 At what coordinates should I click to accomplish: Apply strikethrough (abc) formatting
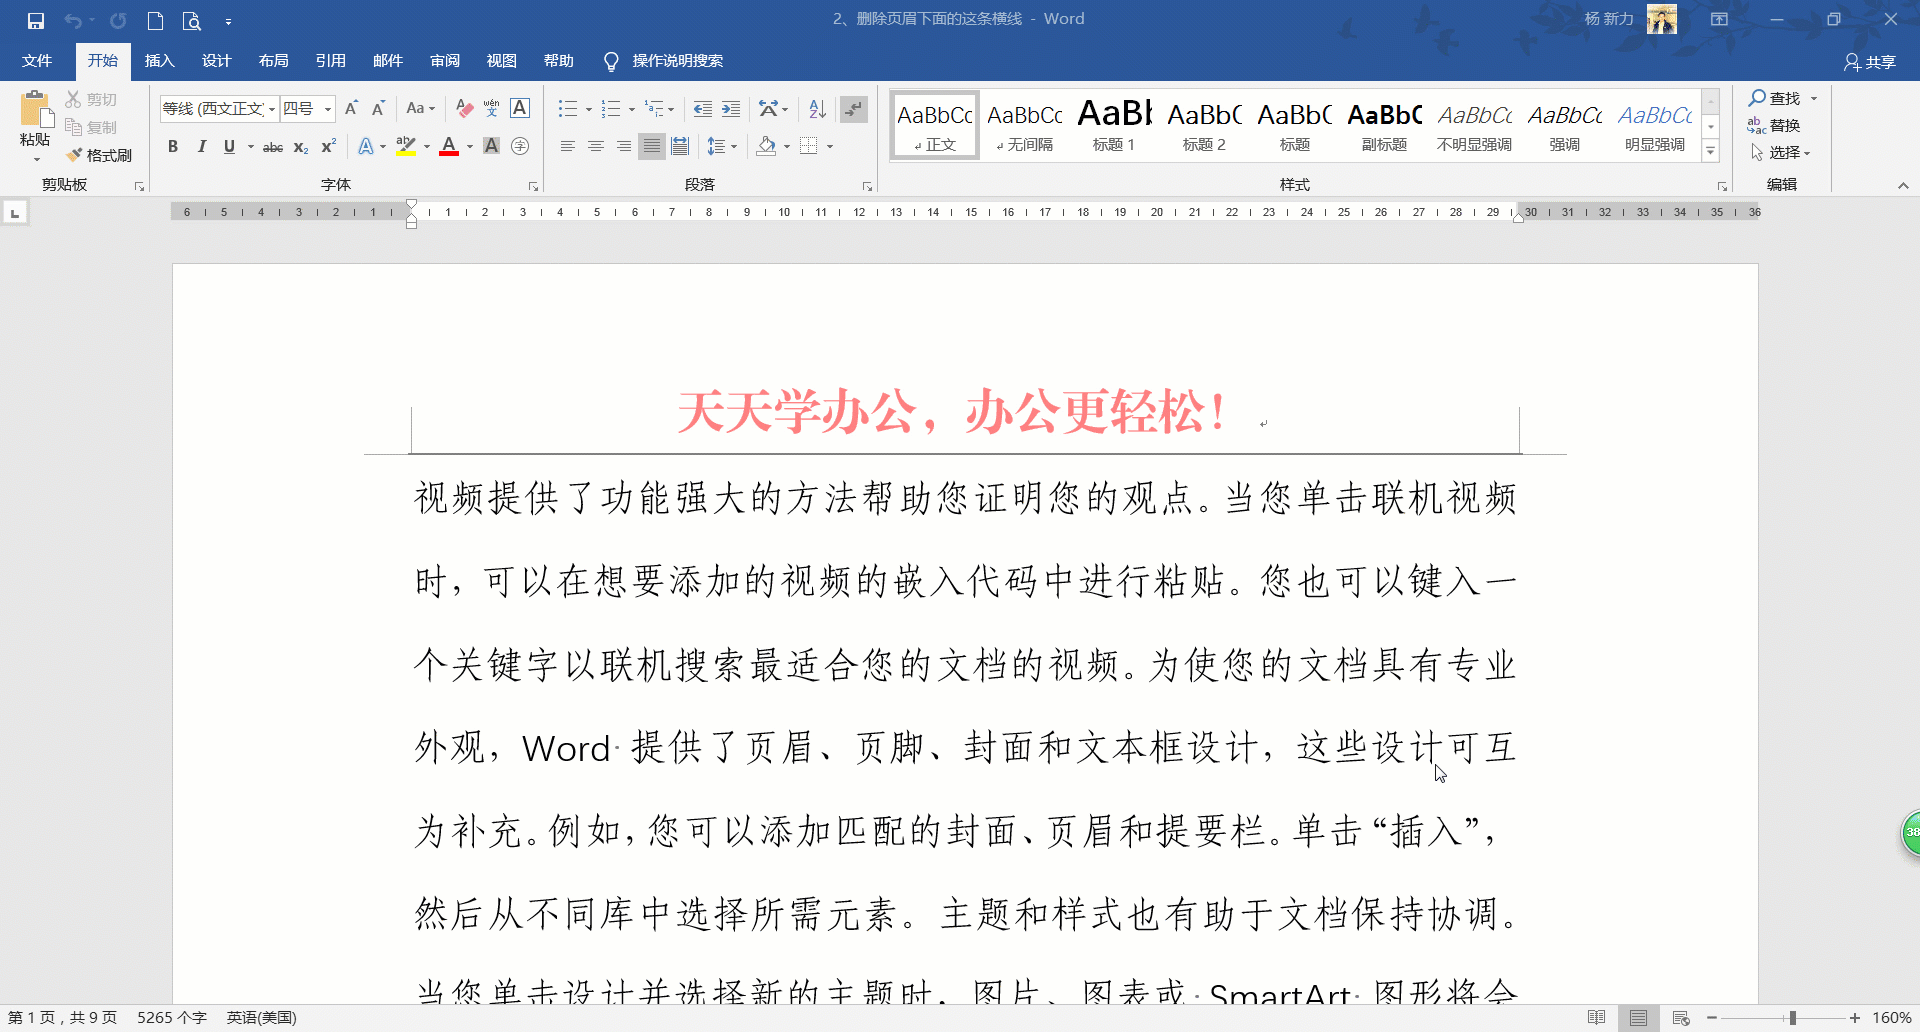point(272,147)
